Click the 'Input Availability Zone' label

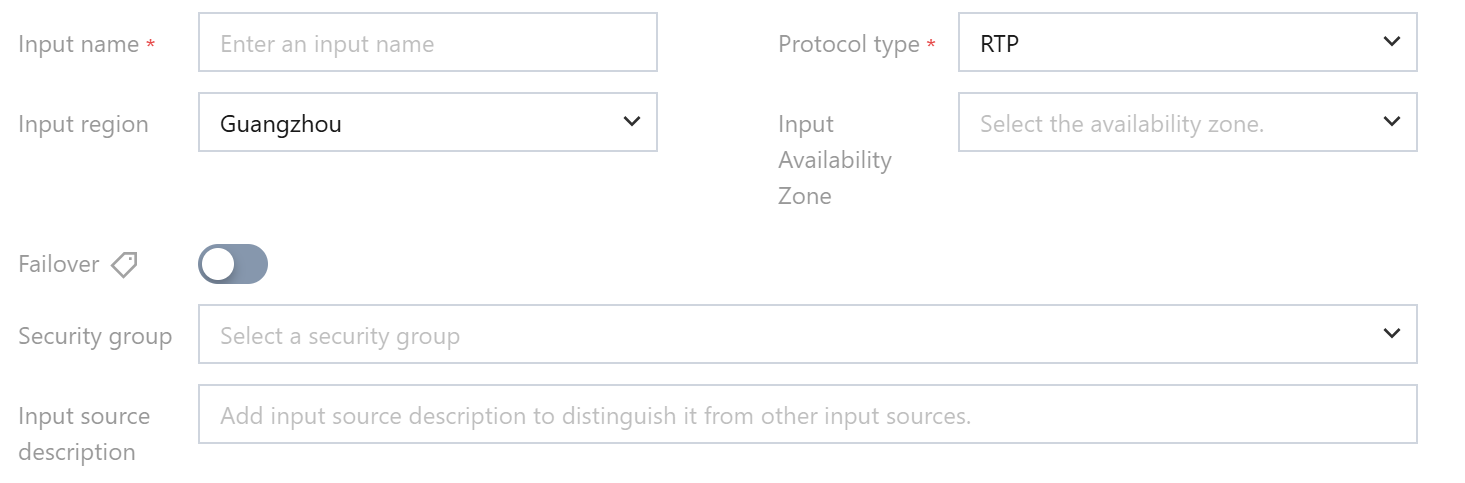coord(834,159)
